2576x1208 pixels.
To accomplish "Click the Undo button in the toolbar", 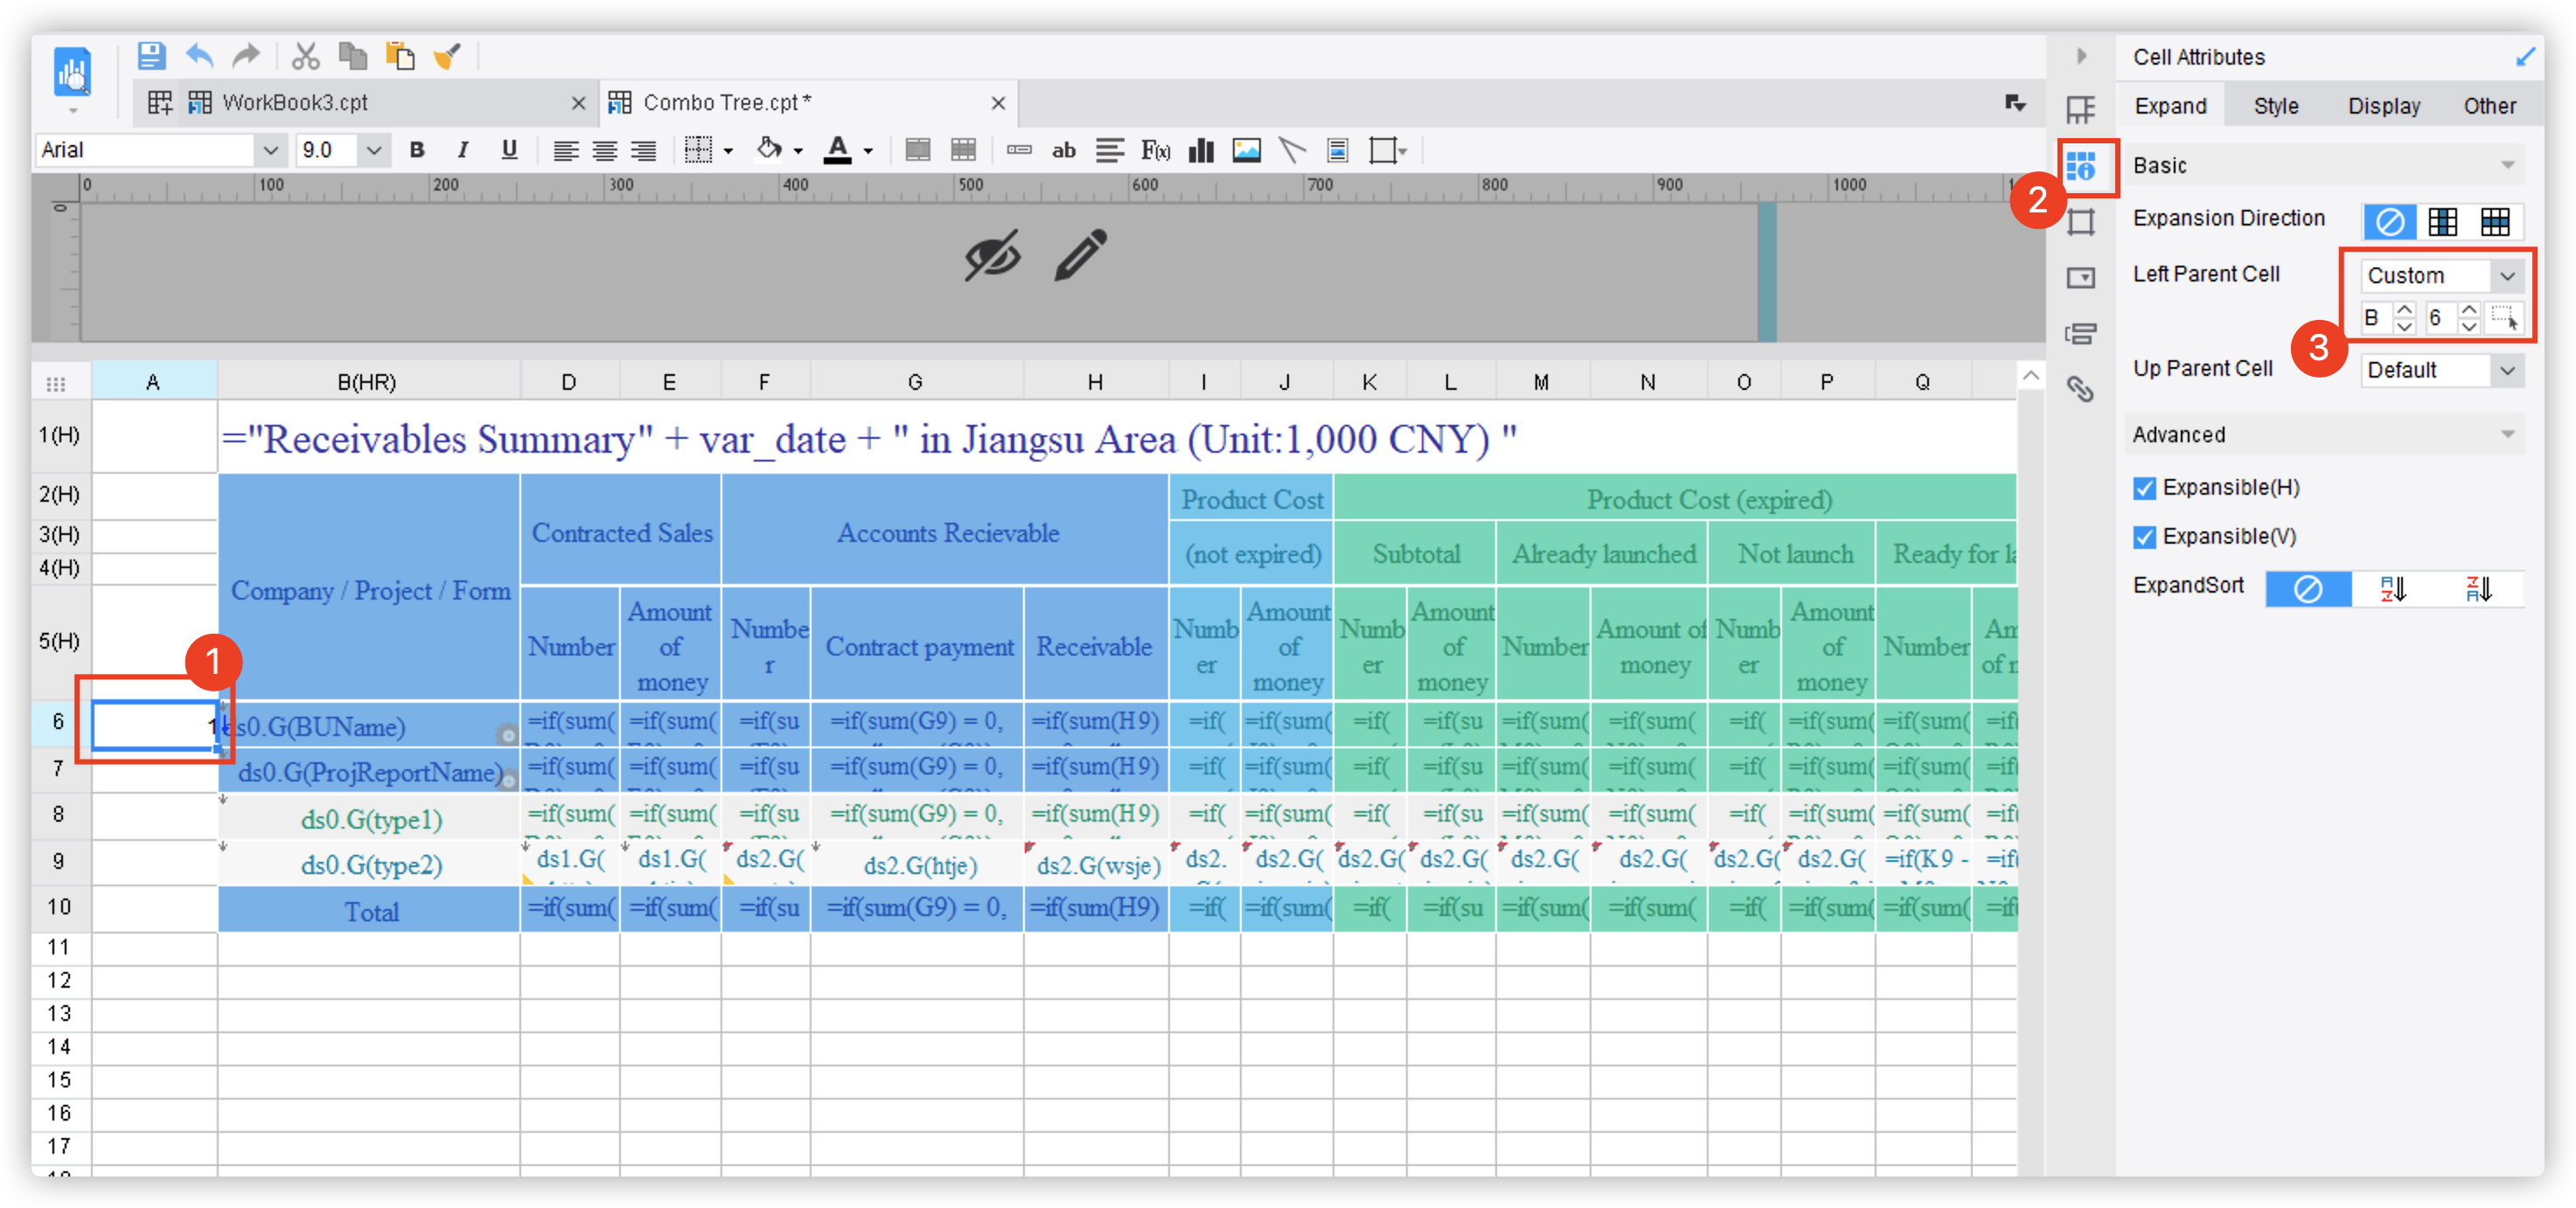I will click(x=199, y=56).
